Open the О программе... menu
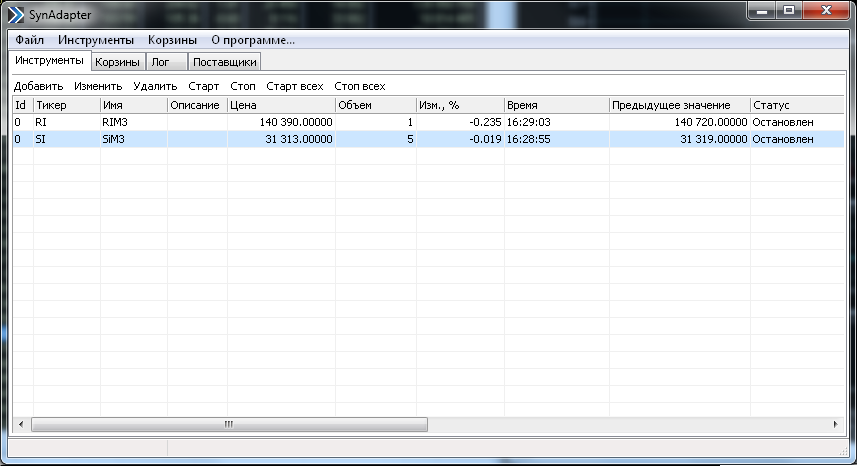The height and width of the screenshot is (466, 857). point(253,40)
